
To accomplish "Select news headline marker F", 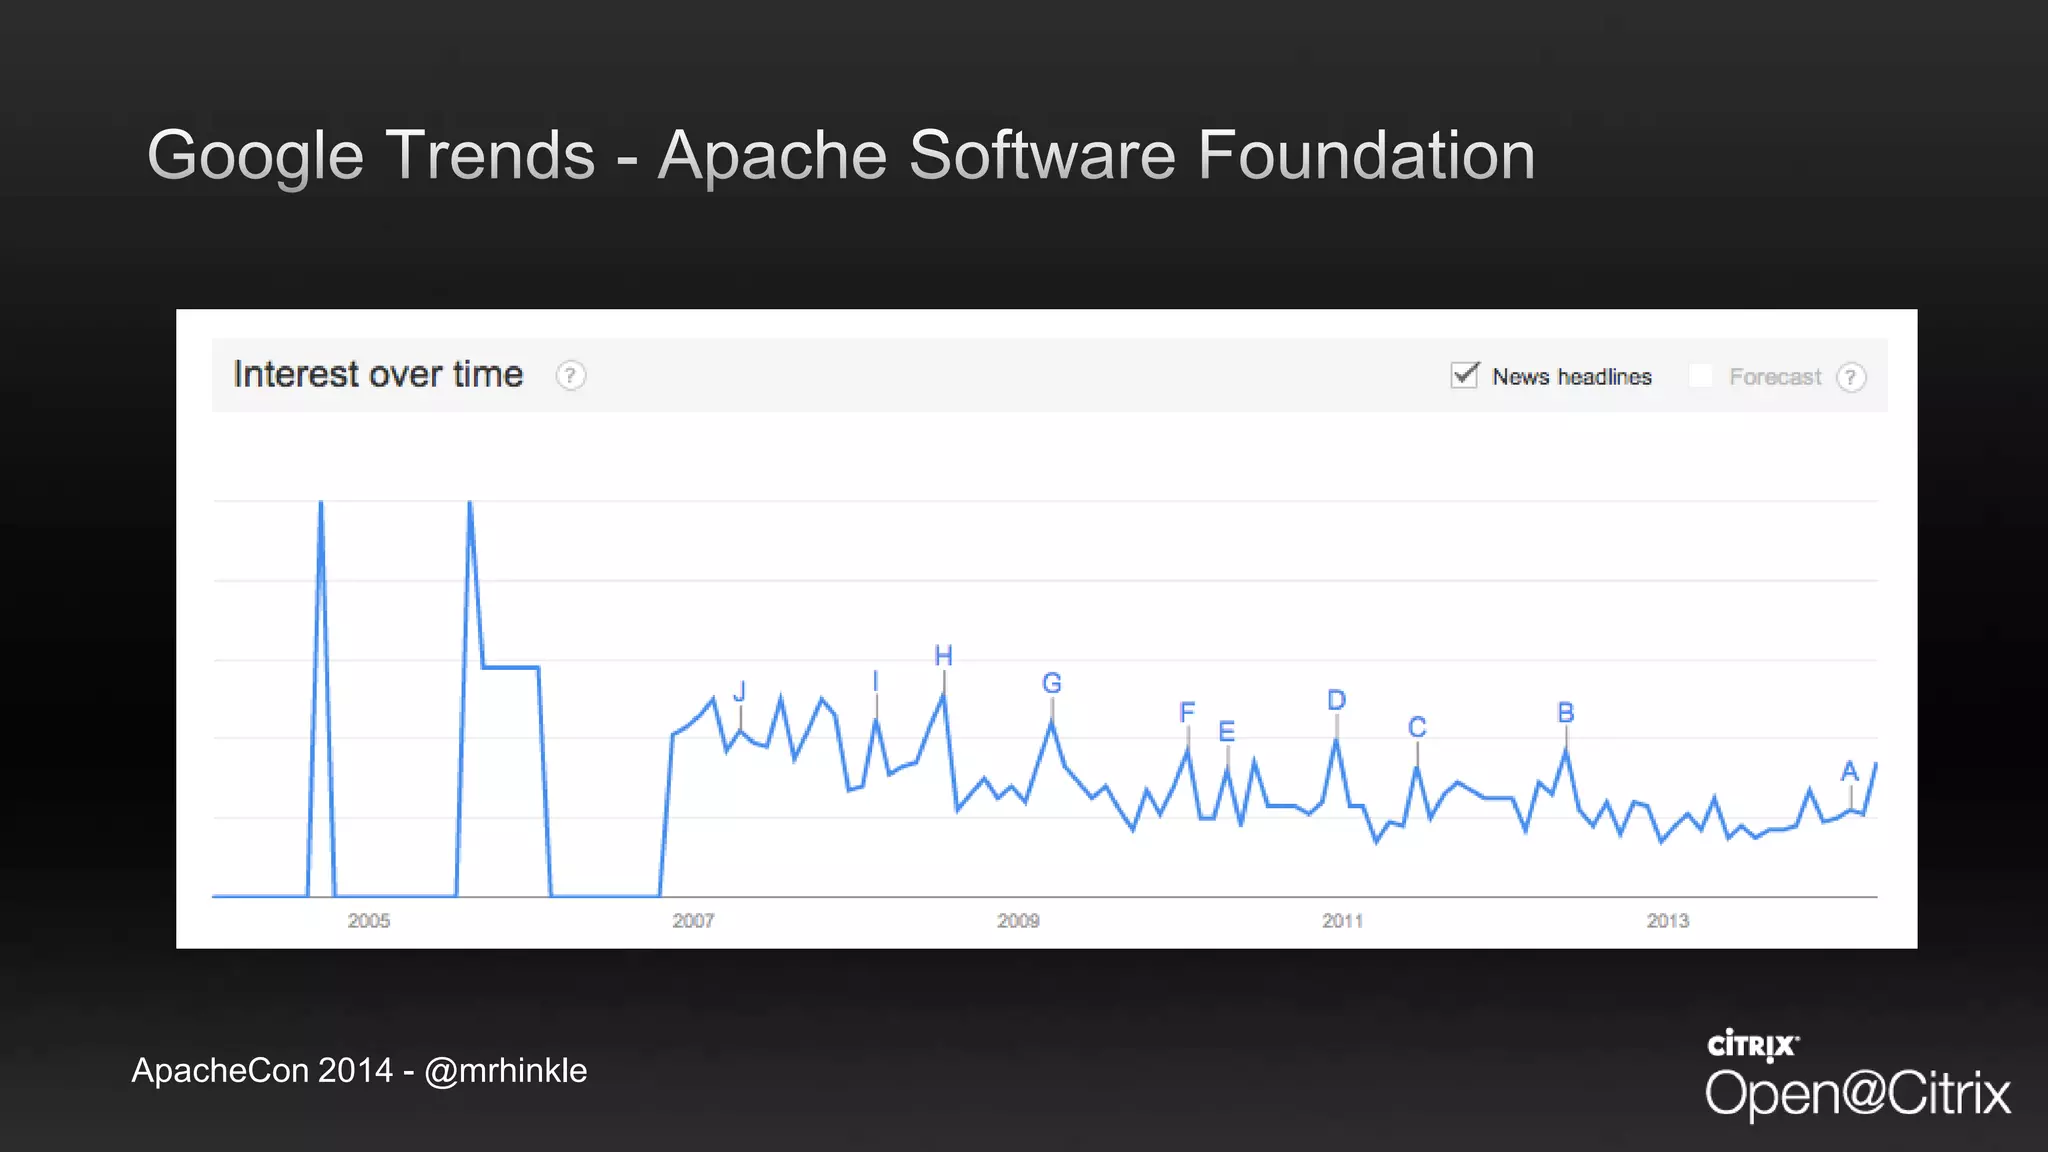I will click(x=1187, y=712).
